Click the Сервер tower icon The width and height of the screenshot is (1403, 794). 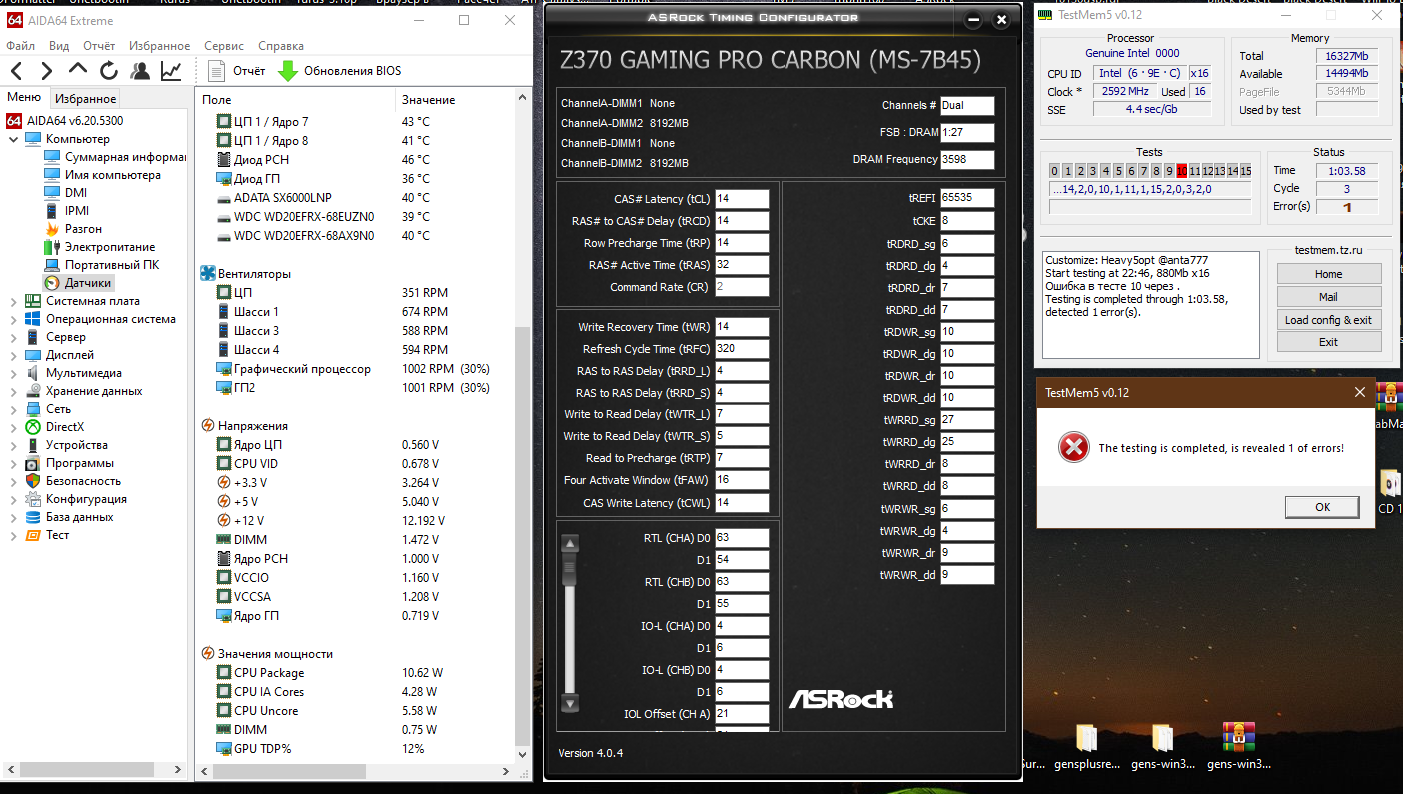tap(32, 337)
